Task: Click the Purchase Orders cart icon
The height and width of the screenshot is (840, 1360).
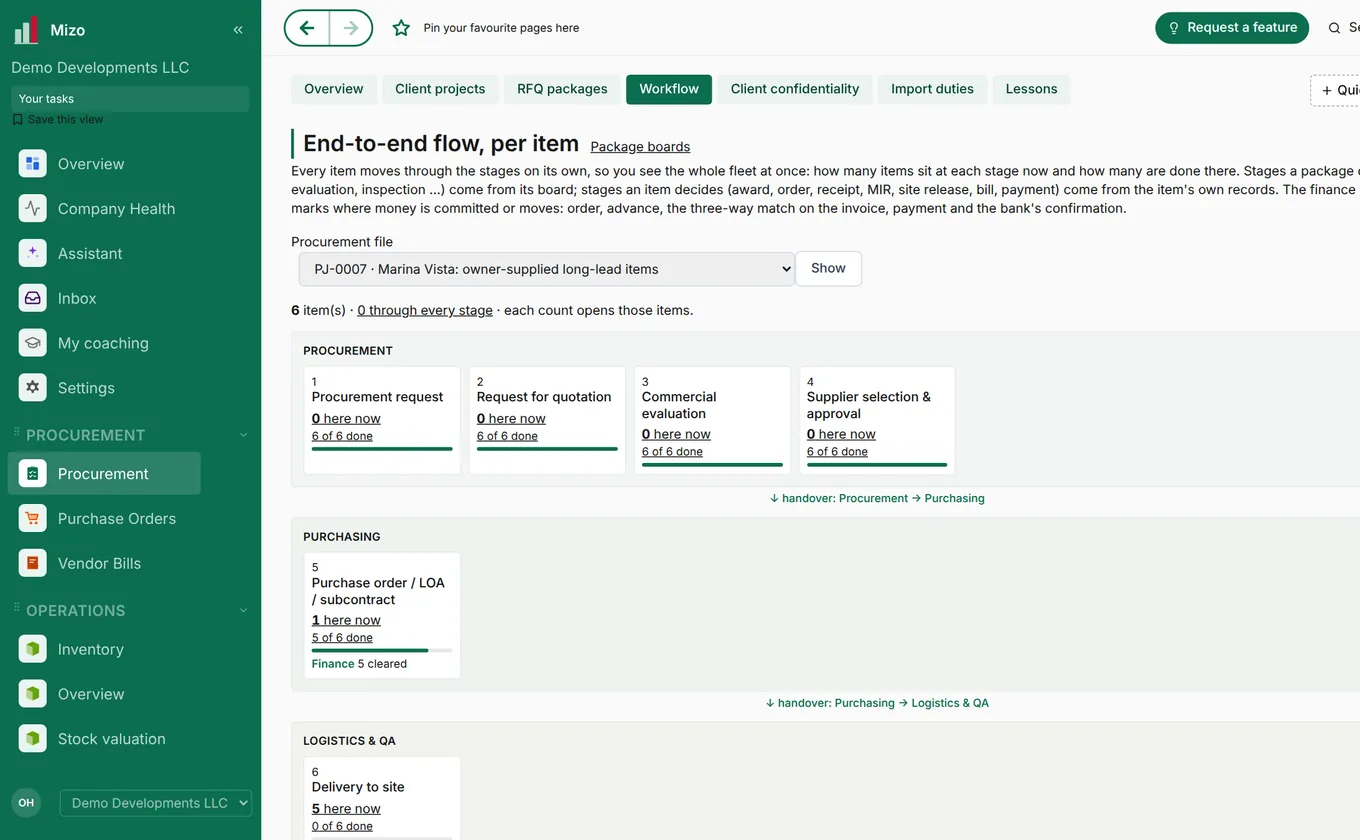Action: (x=33, y=519)
